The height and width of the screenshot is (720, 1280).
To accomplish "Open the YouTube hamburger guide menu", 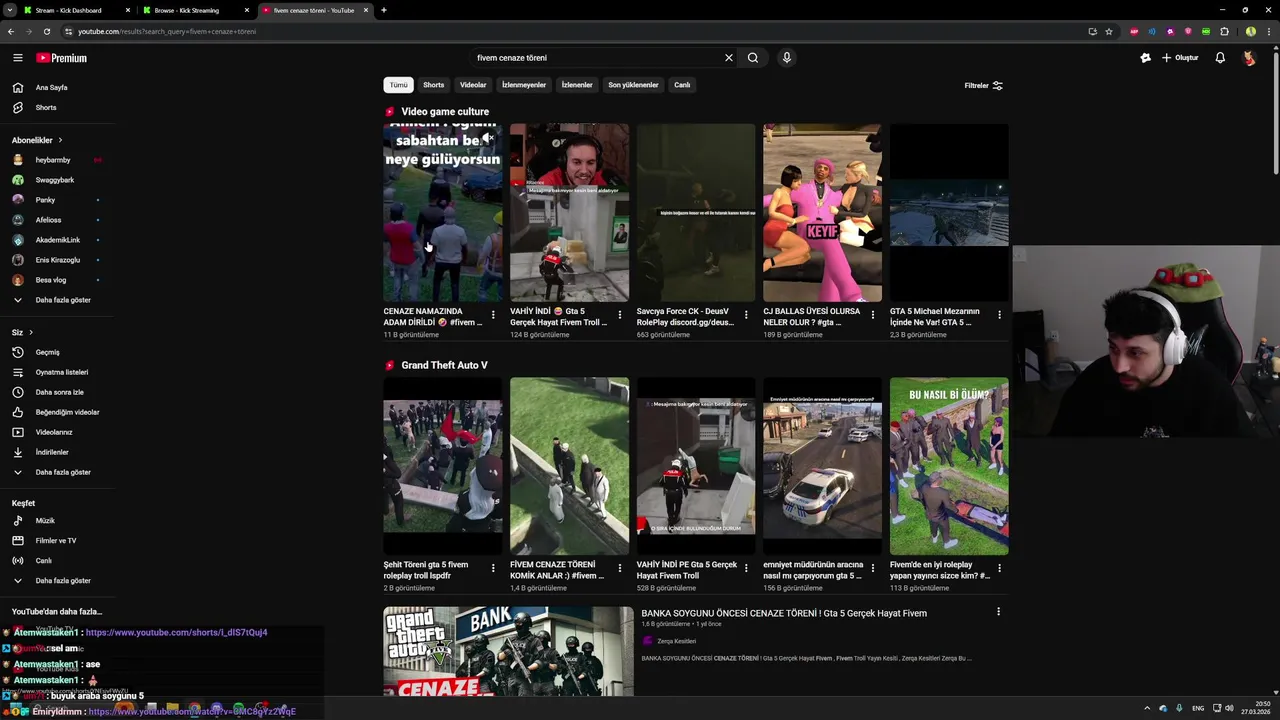I will click(17, 58).
